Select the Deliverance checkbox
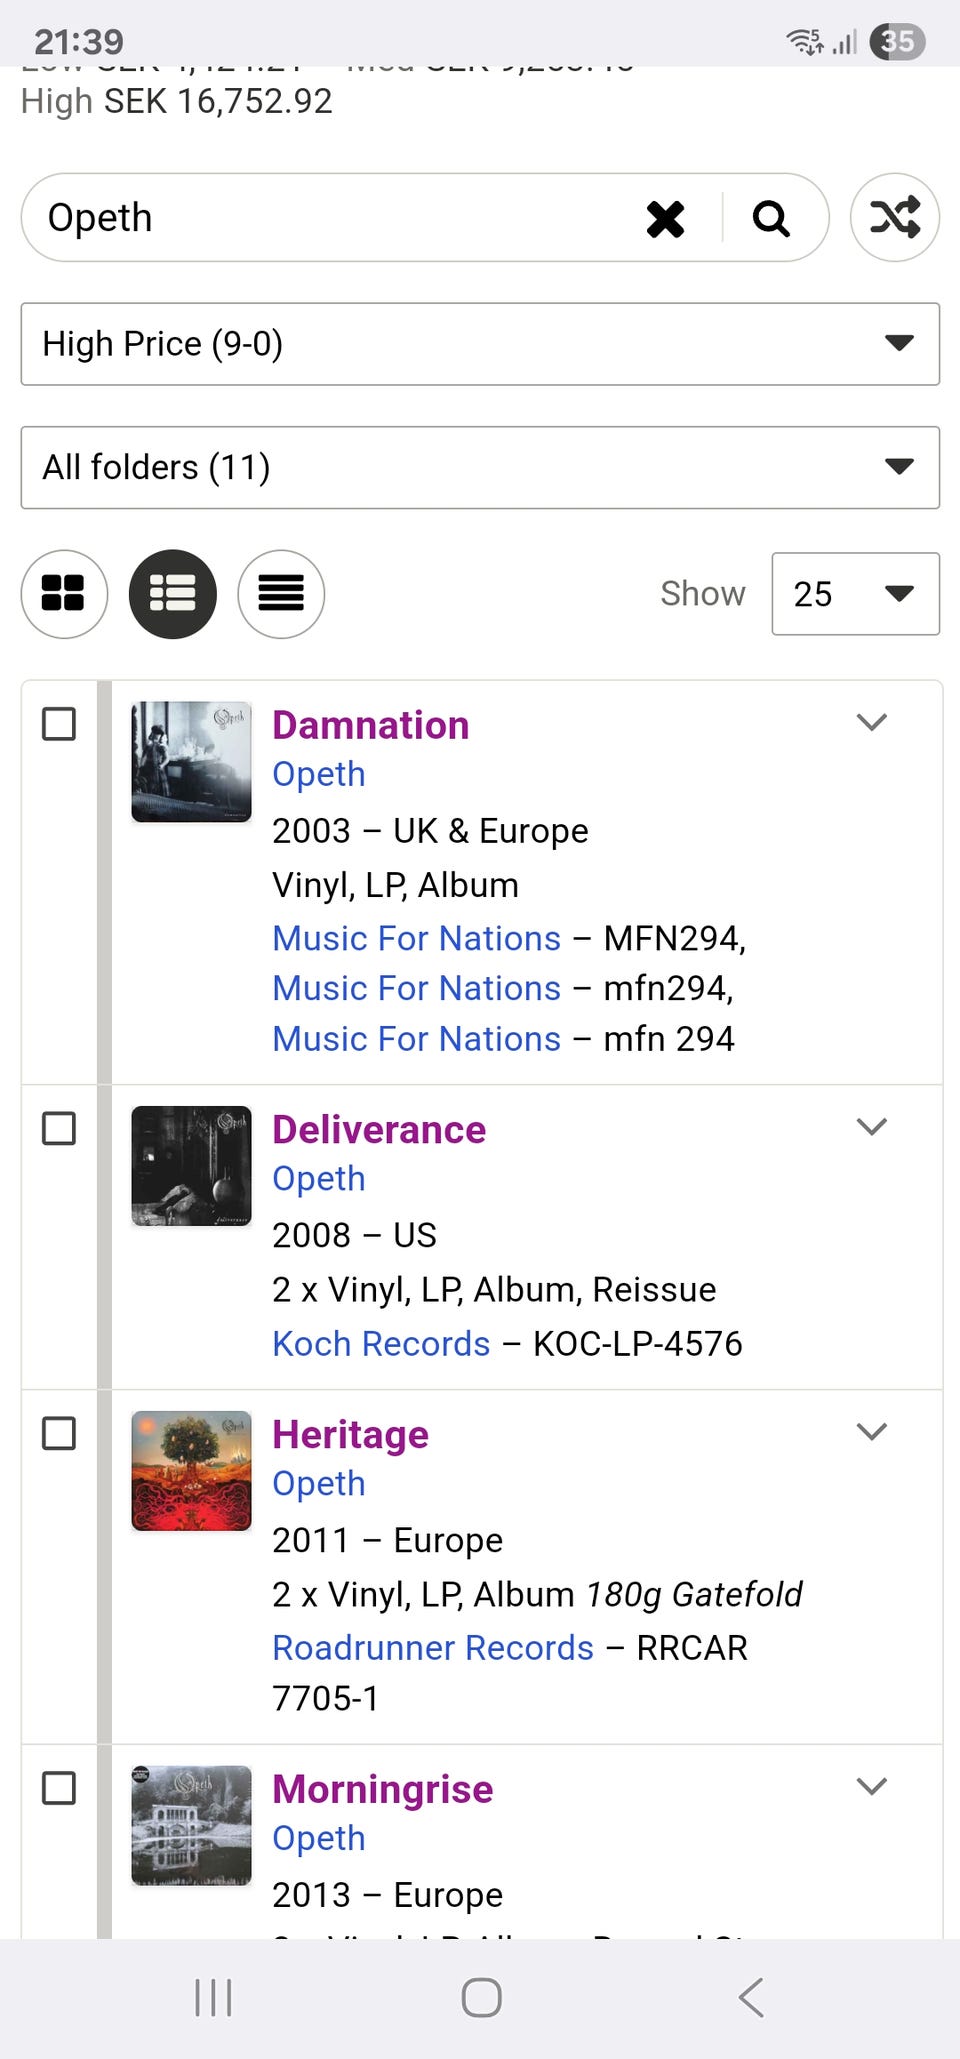The height and width of the screenshot is (2059, 960). [59, 1129]
